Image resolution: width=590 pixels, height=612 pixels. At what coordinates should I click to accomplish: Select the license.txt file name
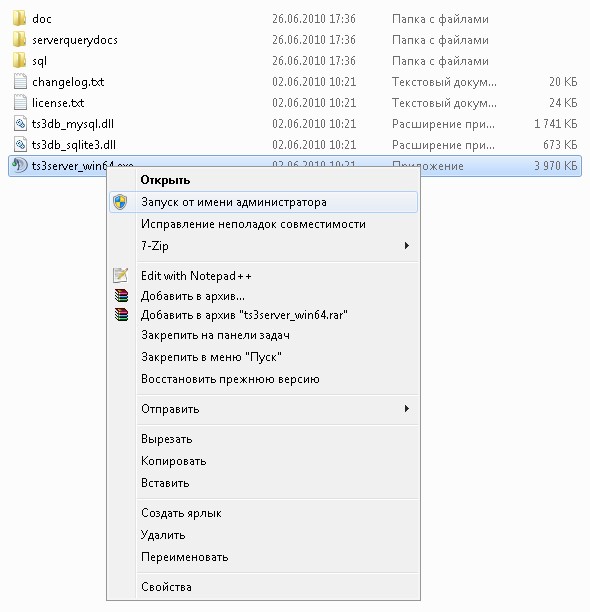(58, 103)
